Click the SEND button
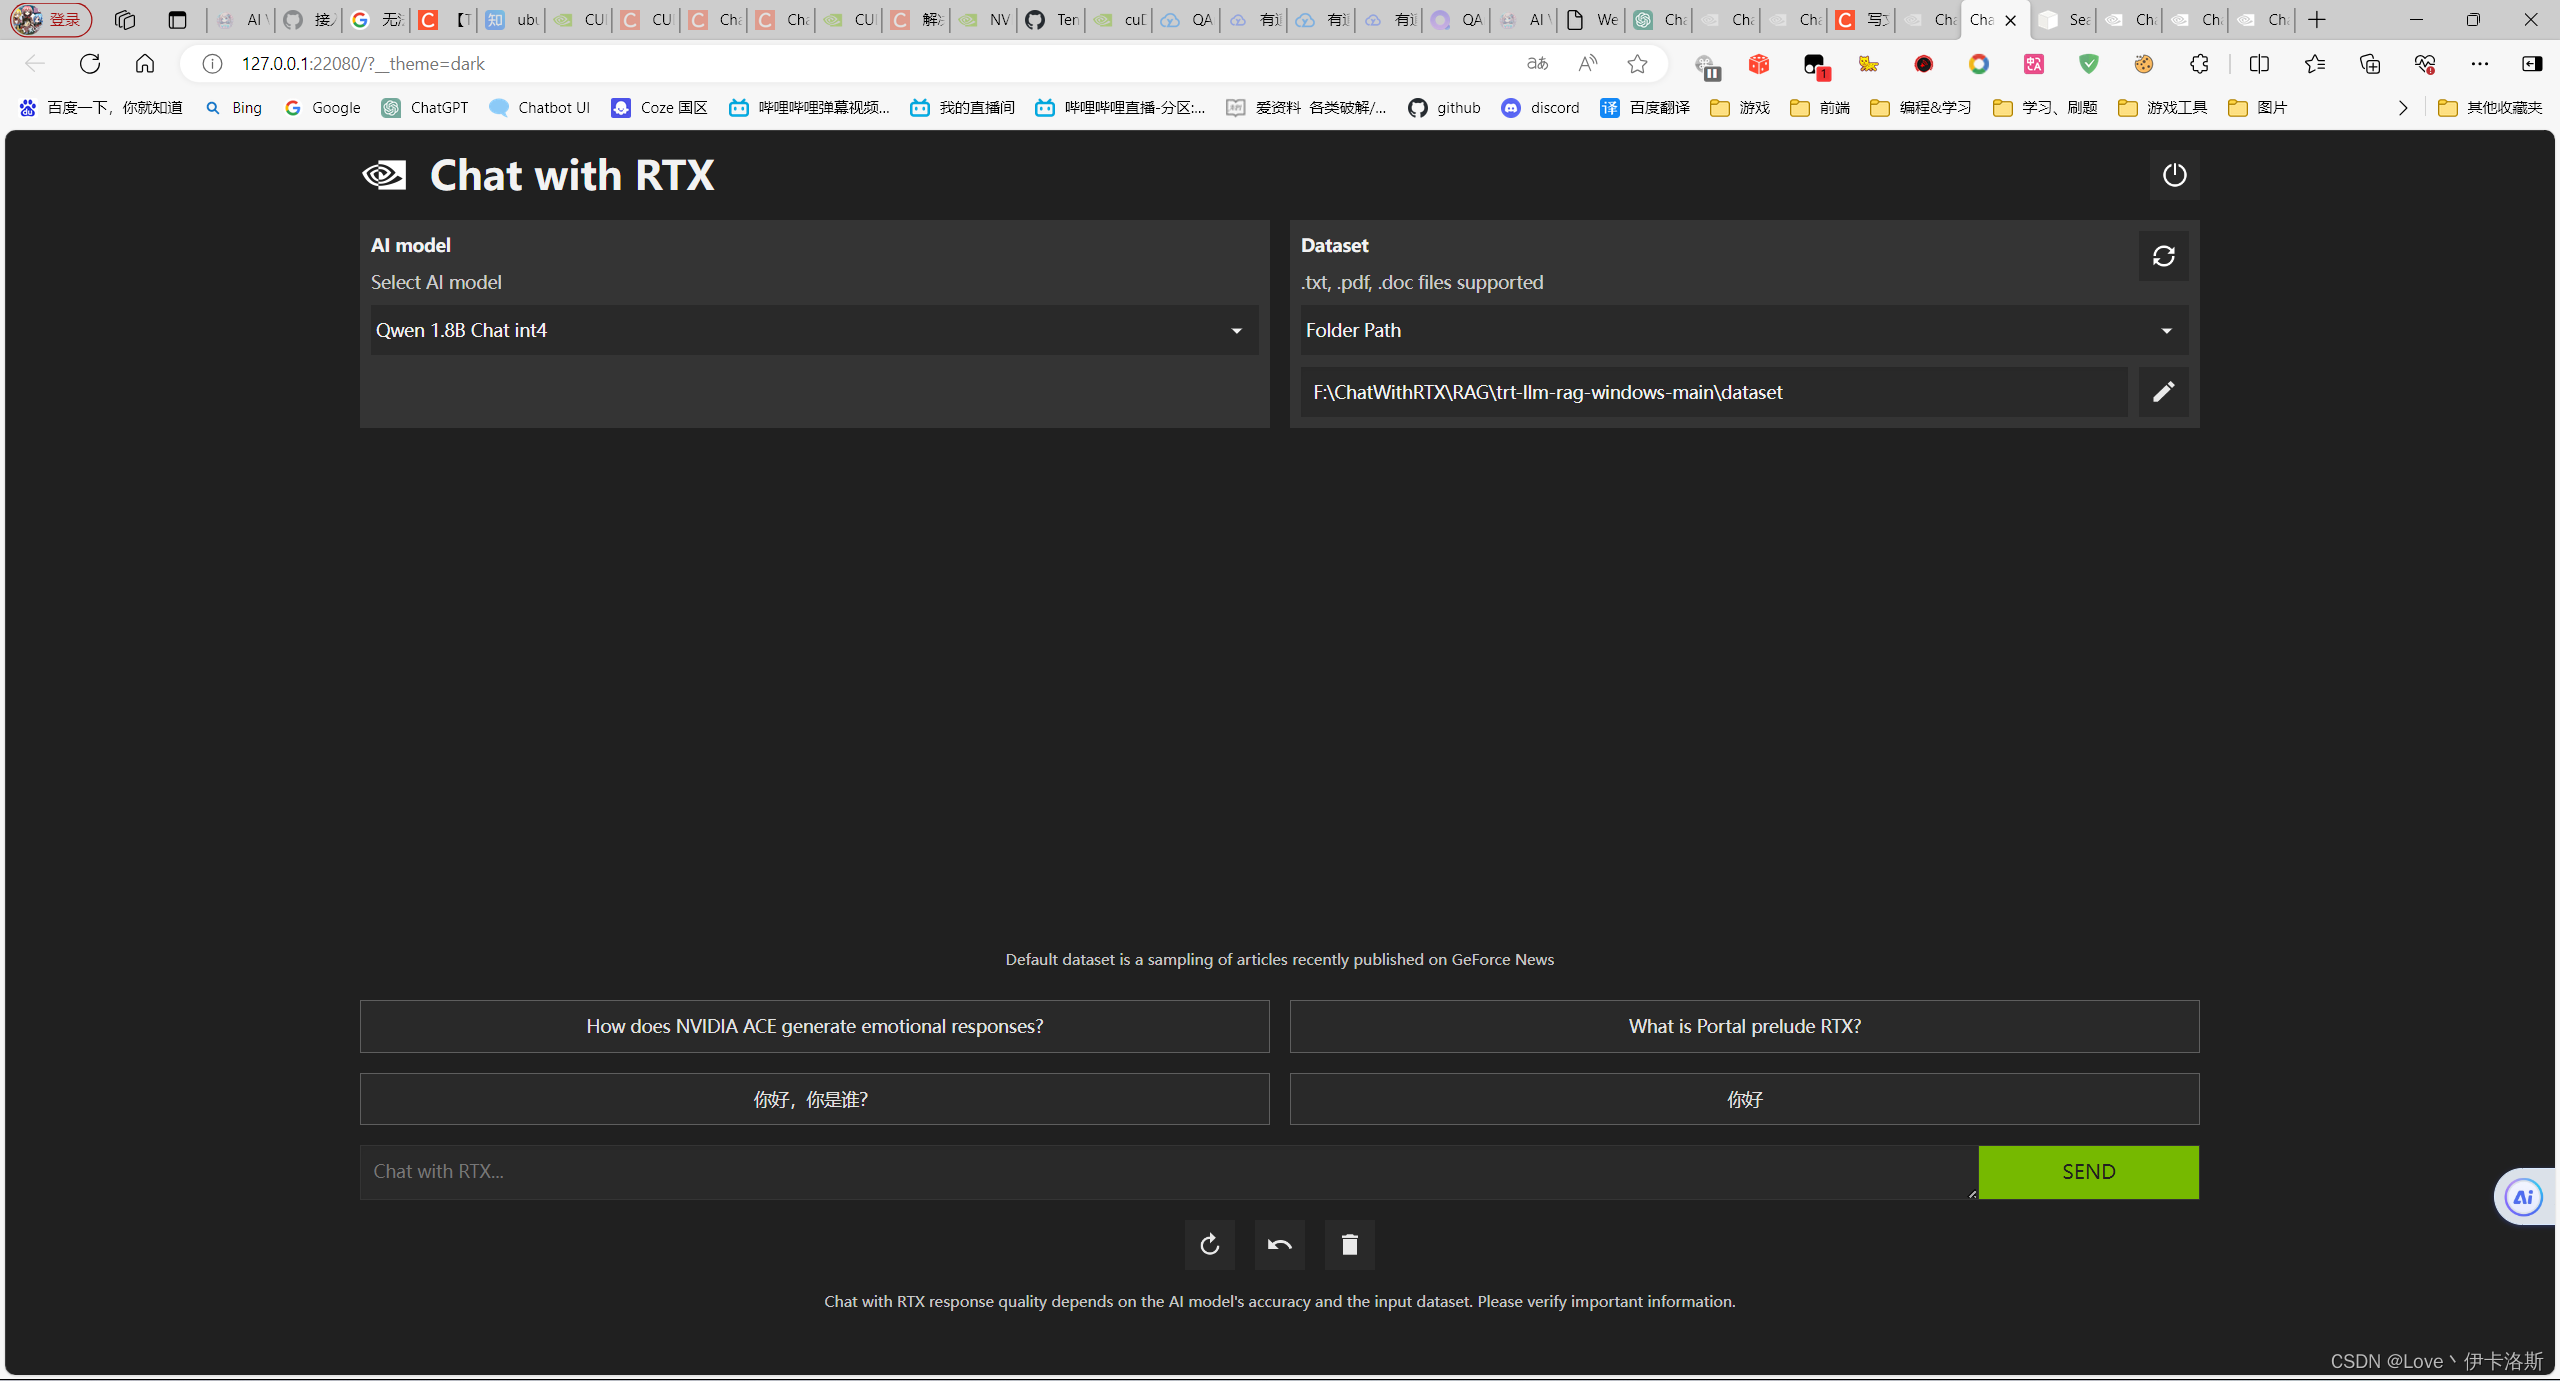This screenshot has width=2560, height=1381. 2088,1172
